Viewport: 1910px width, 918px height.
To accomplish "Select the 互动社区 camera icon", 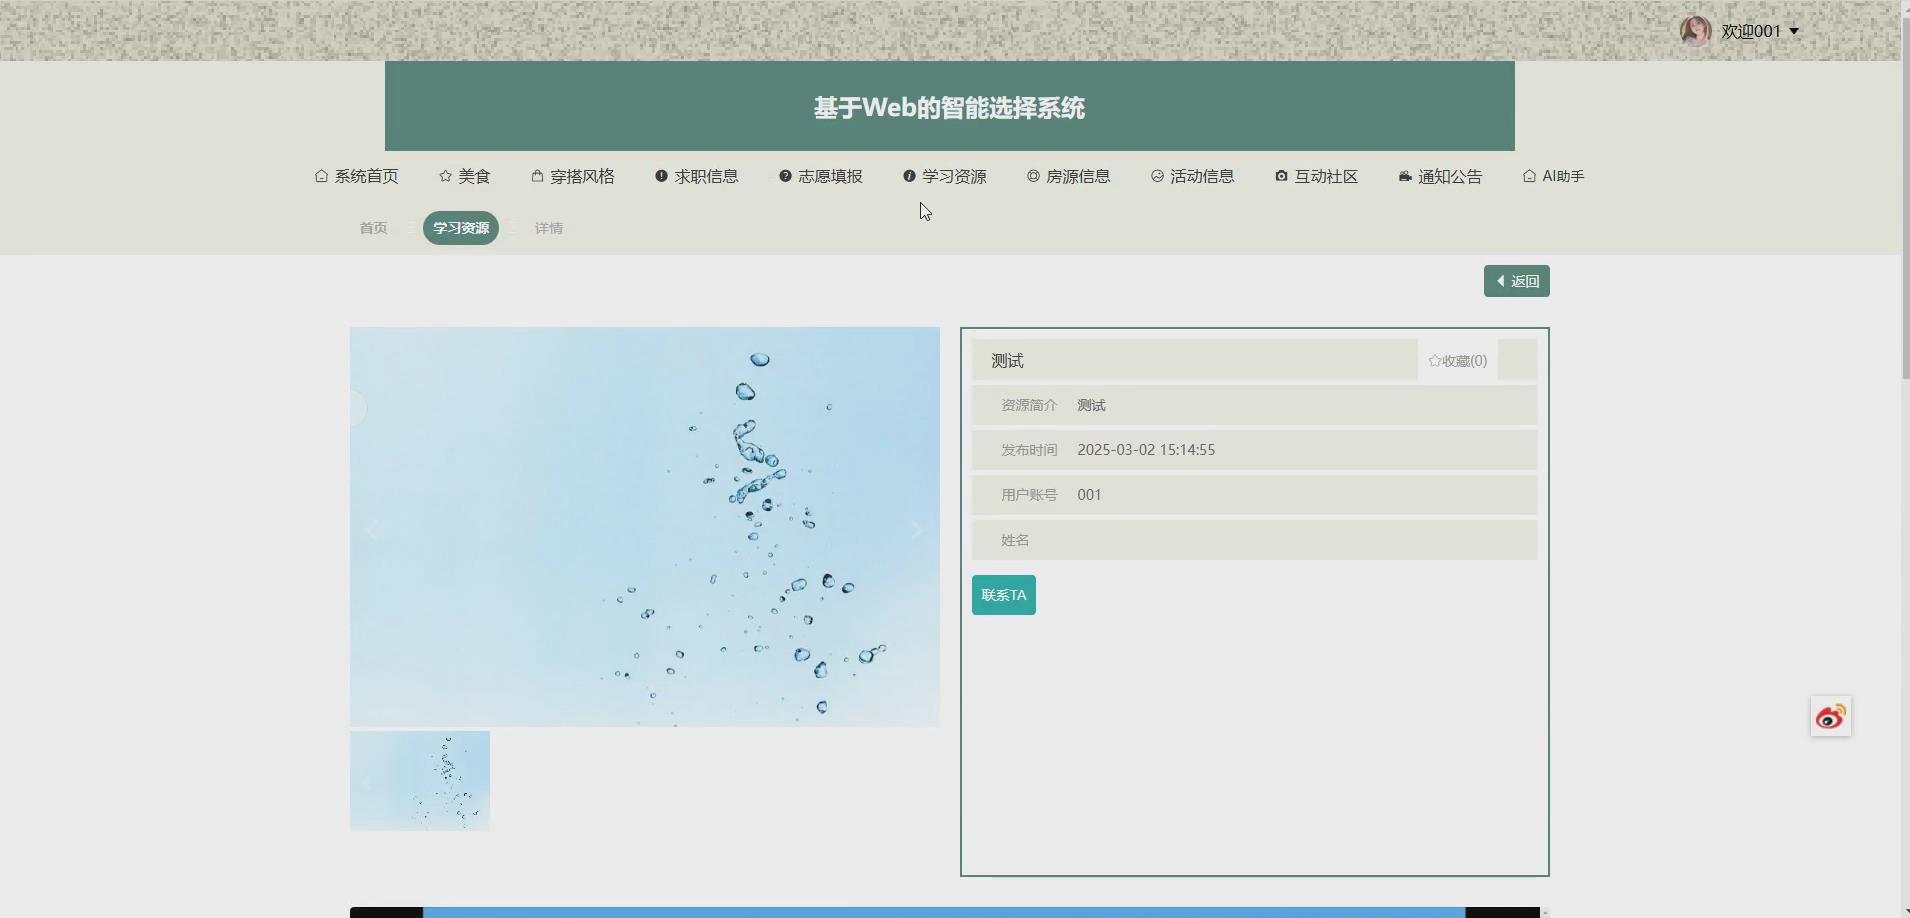I will 1280,176.
